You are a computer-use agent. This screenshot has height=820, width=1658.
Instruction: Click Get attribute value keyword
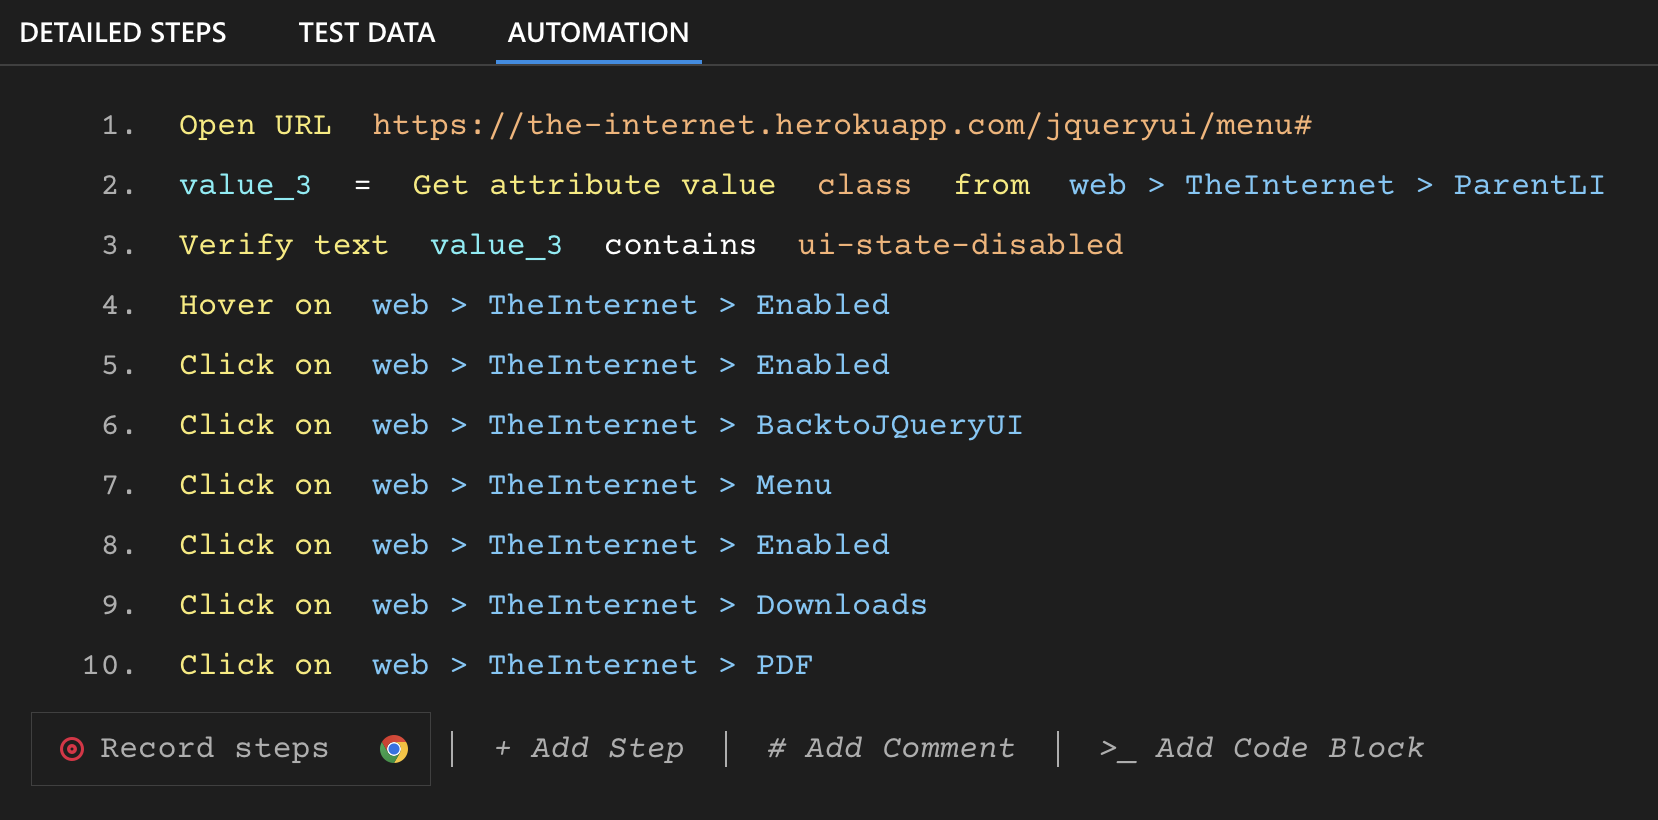pos(594,185)
